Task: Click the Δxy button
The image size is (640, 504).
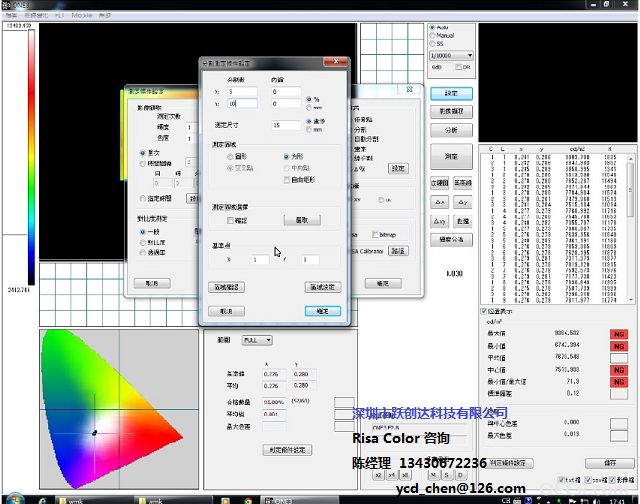Action: [x=440, y=221]
